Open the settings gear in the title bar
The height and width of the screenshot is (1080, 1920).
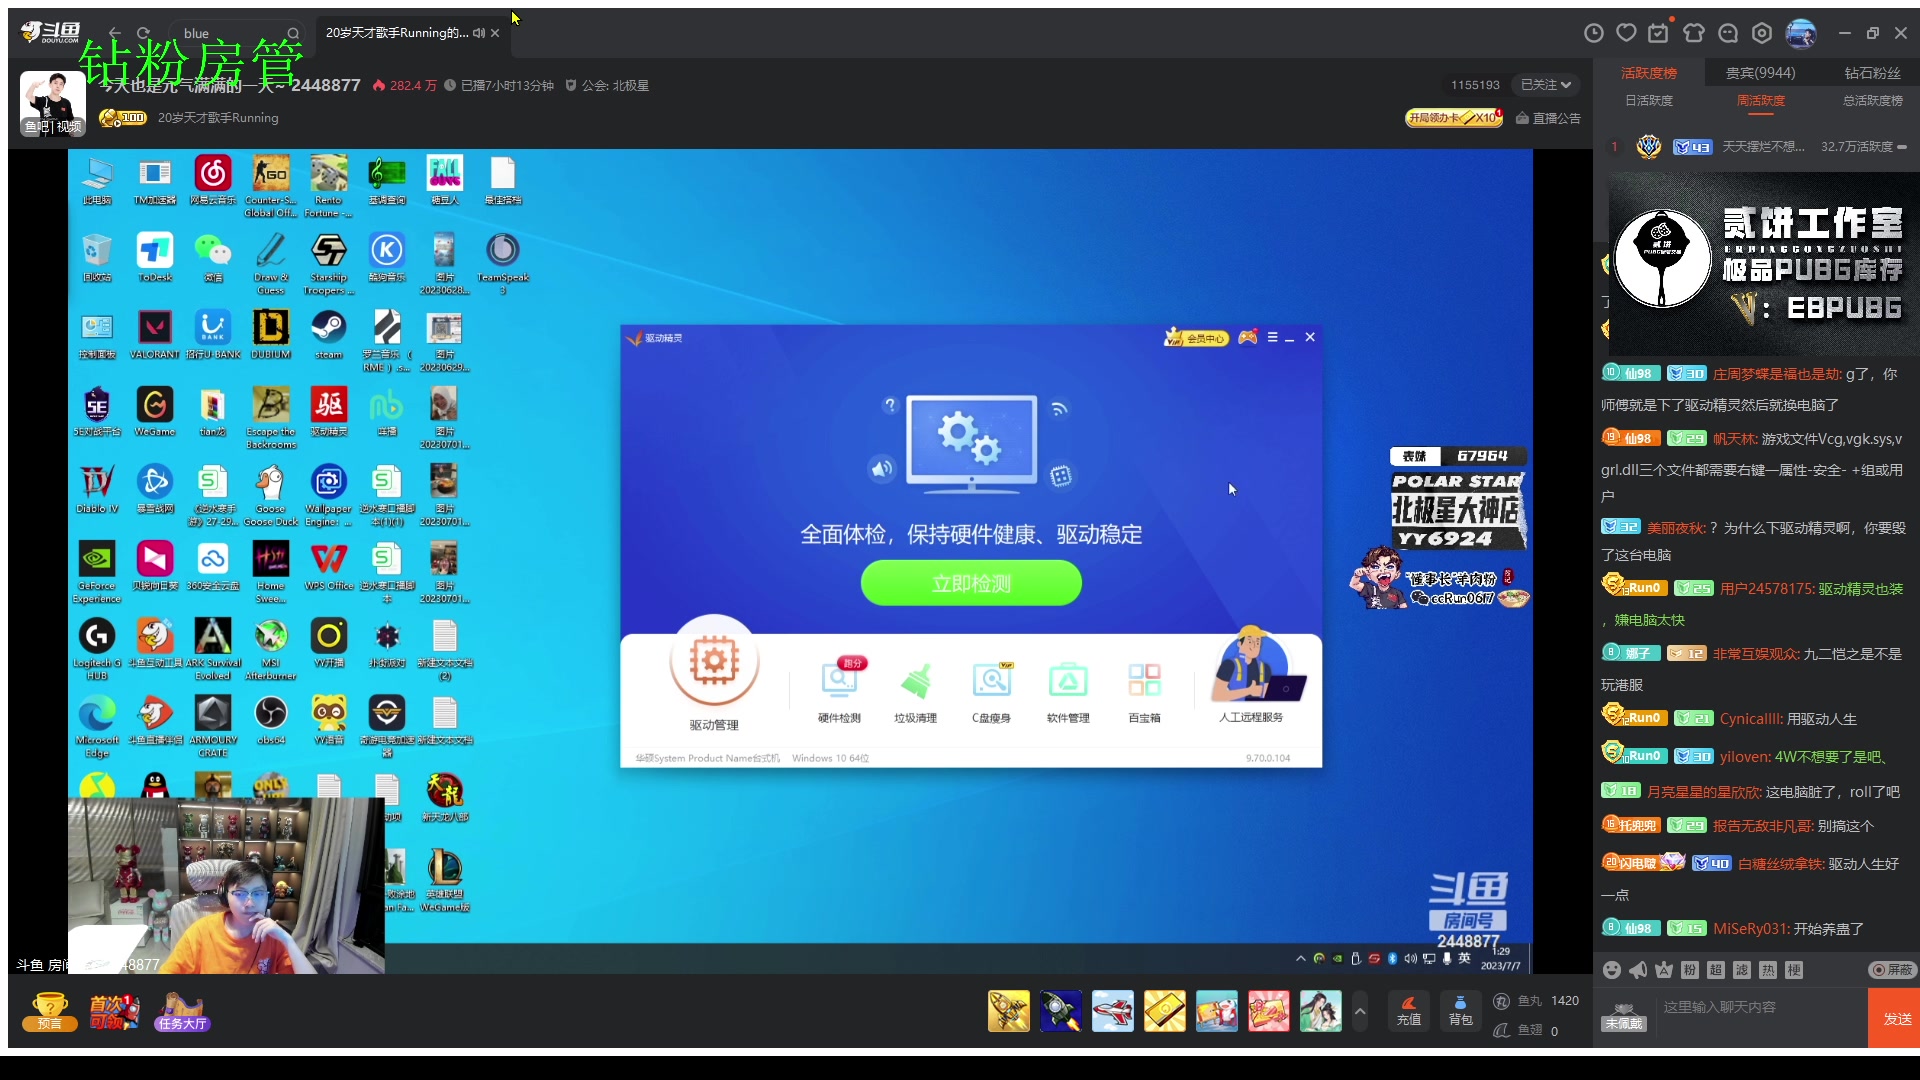(x=1760, y=32)
